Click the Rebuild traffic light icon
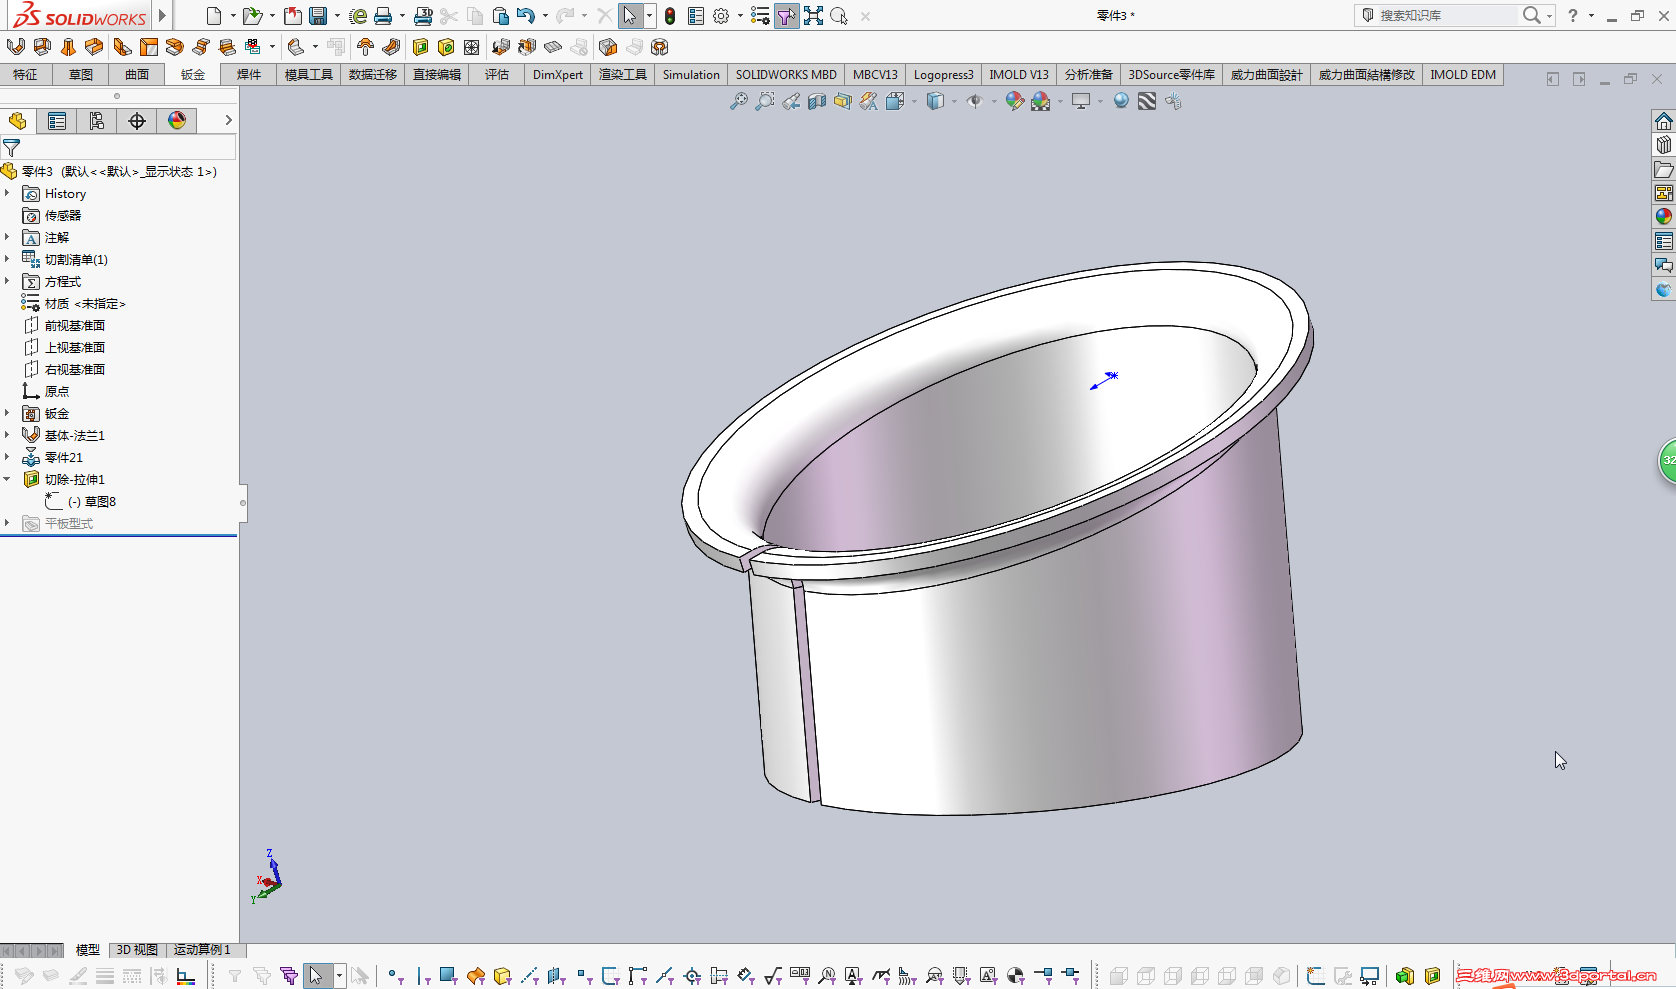Viewport: 1676px width, 989px height. click(670, 16)
